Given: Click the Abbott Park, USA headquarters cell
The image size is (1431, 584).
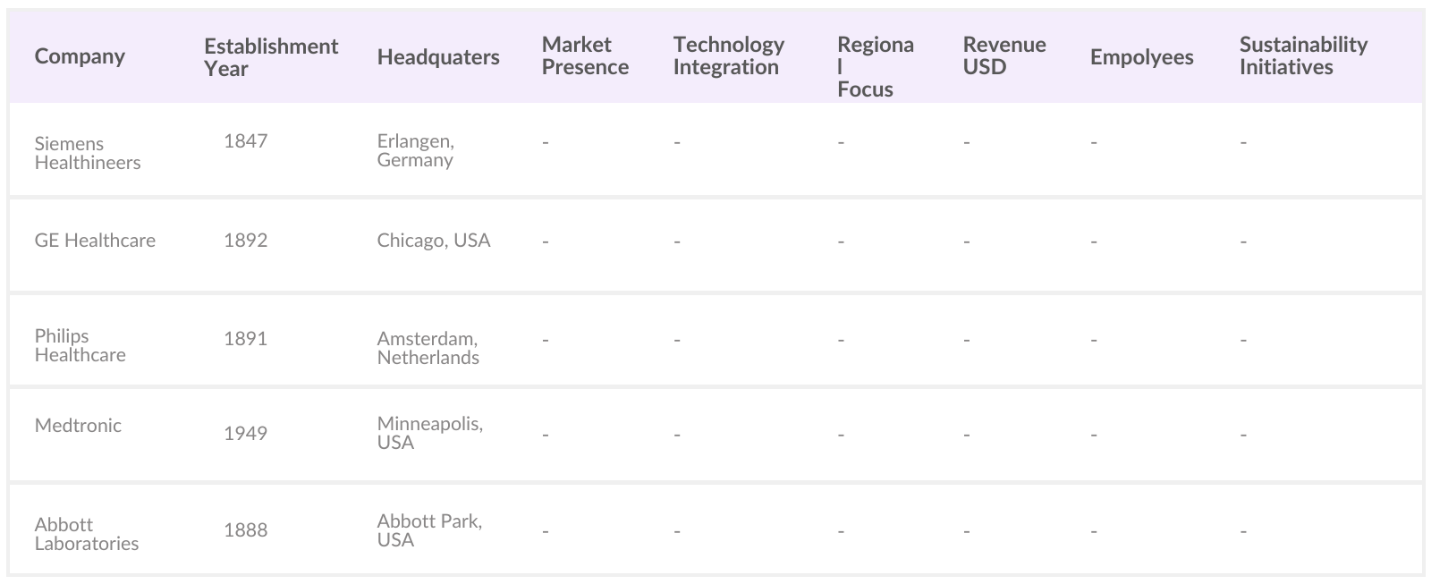Looking at the screenshot, I should pyautogui.click(x=429, y=530).
